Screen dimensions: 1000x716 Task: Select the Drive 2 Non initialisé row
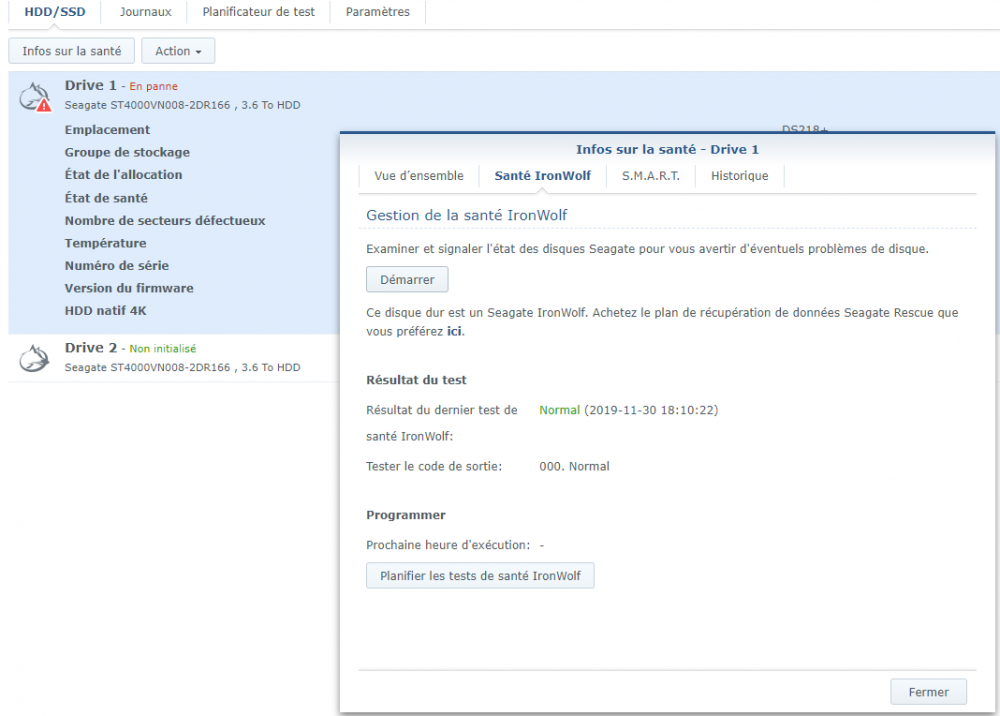pos(174,358)
